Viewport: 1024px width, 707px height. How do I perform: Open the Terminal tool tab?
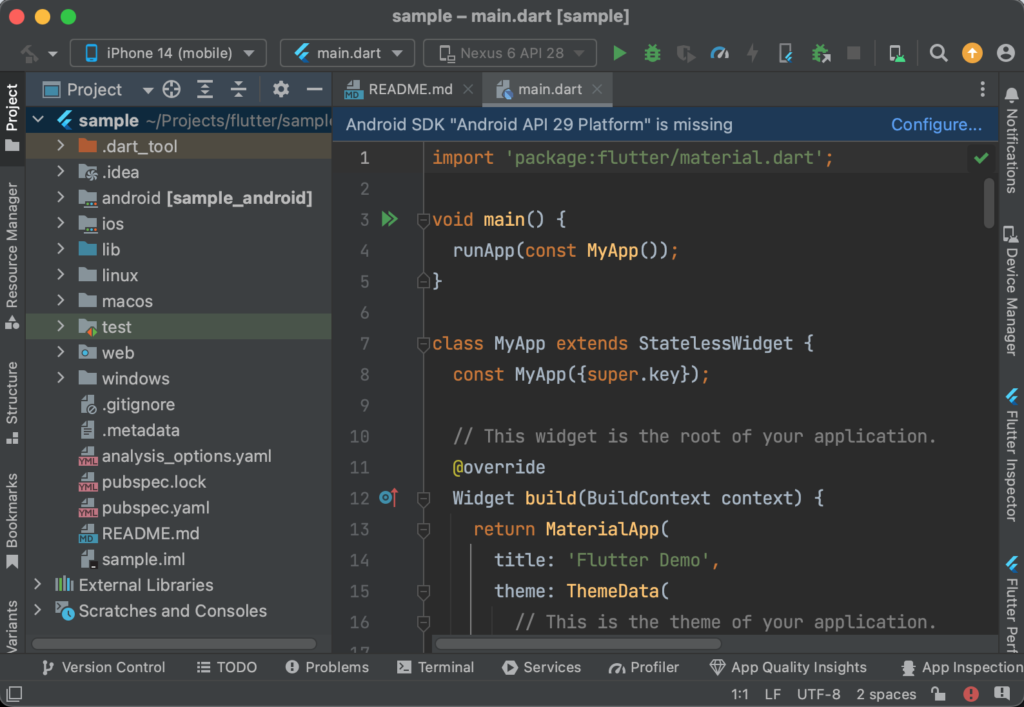coord(436,667)
